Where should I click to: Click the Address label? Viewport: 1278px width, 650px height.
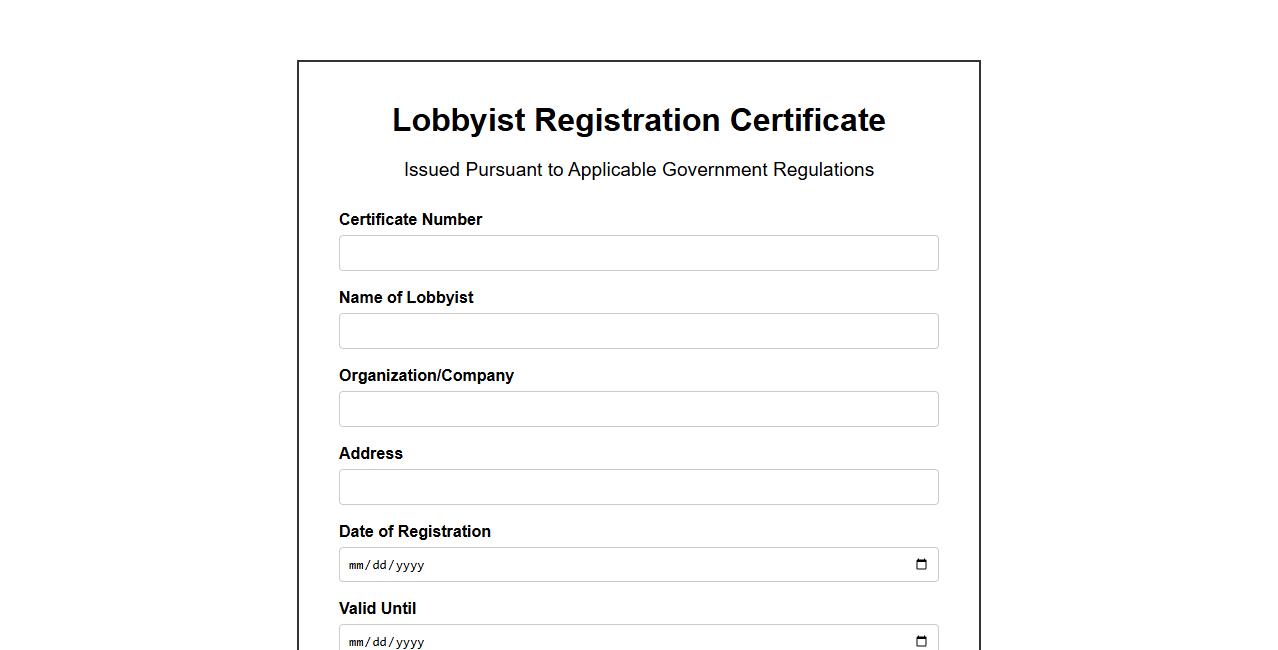(371, 453)
